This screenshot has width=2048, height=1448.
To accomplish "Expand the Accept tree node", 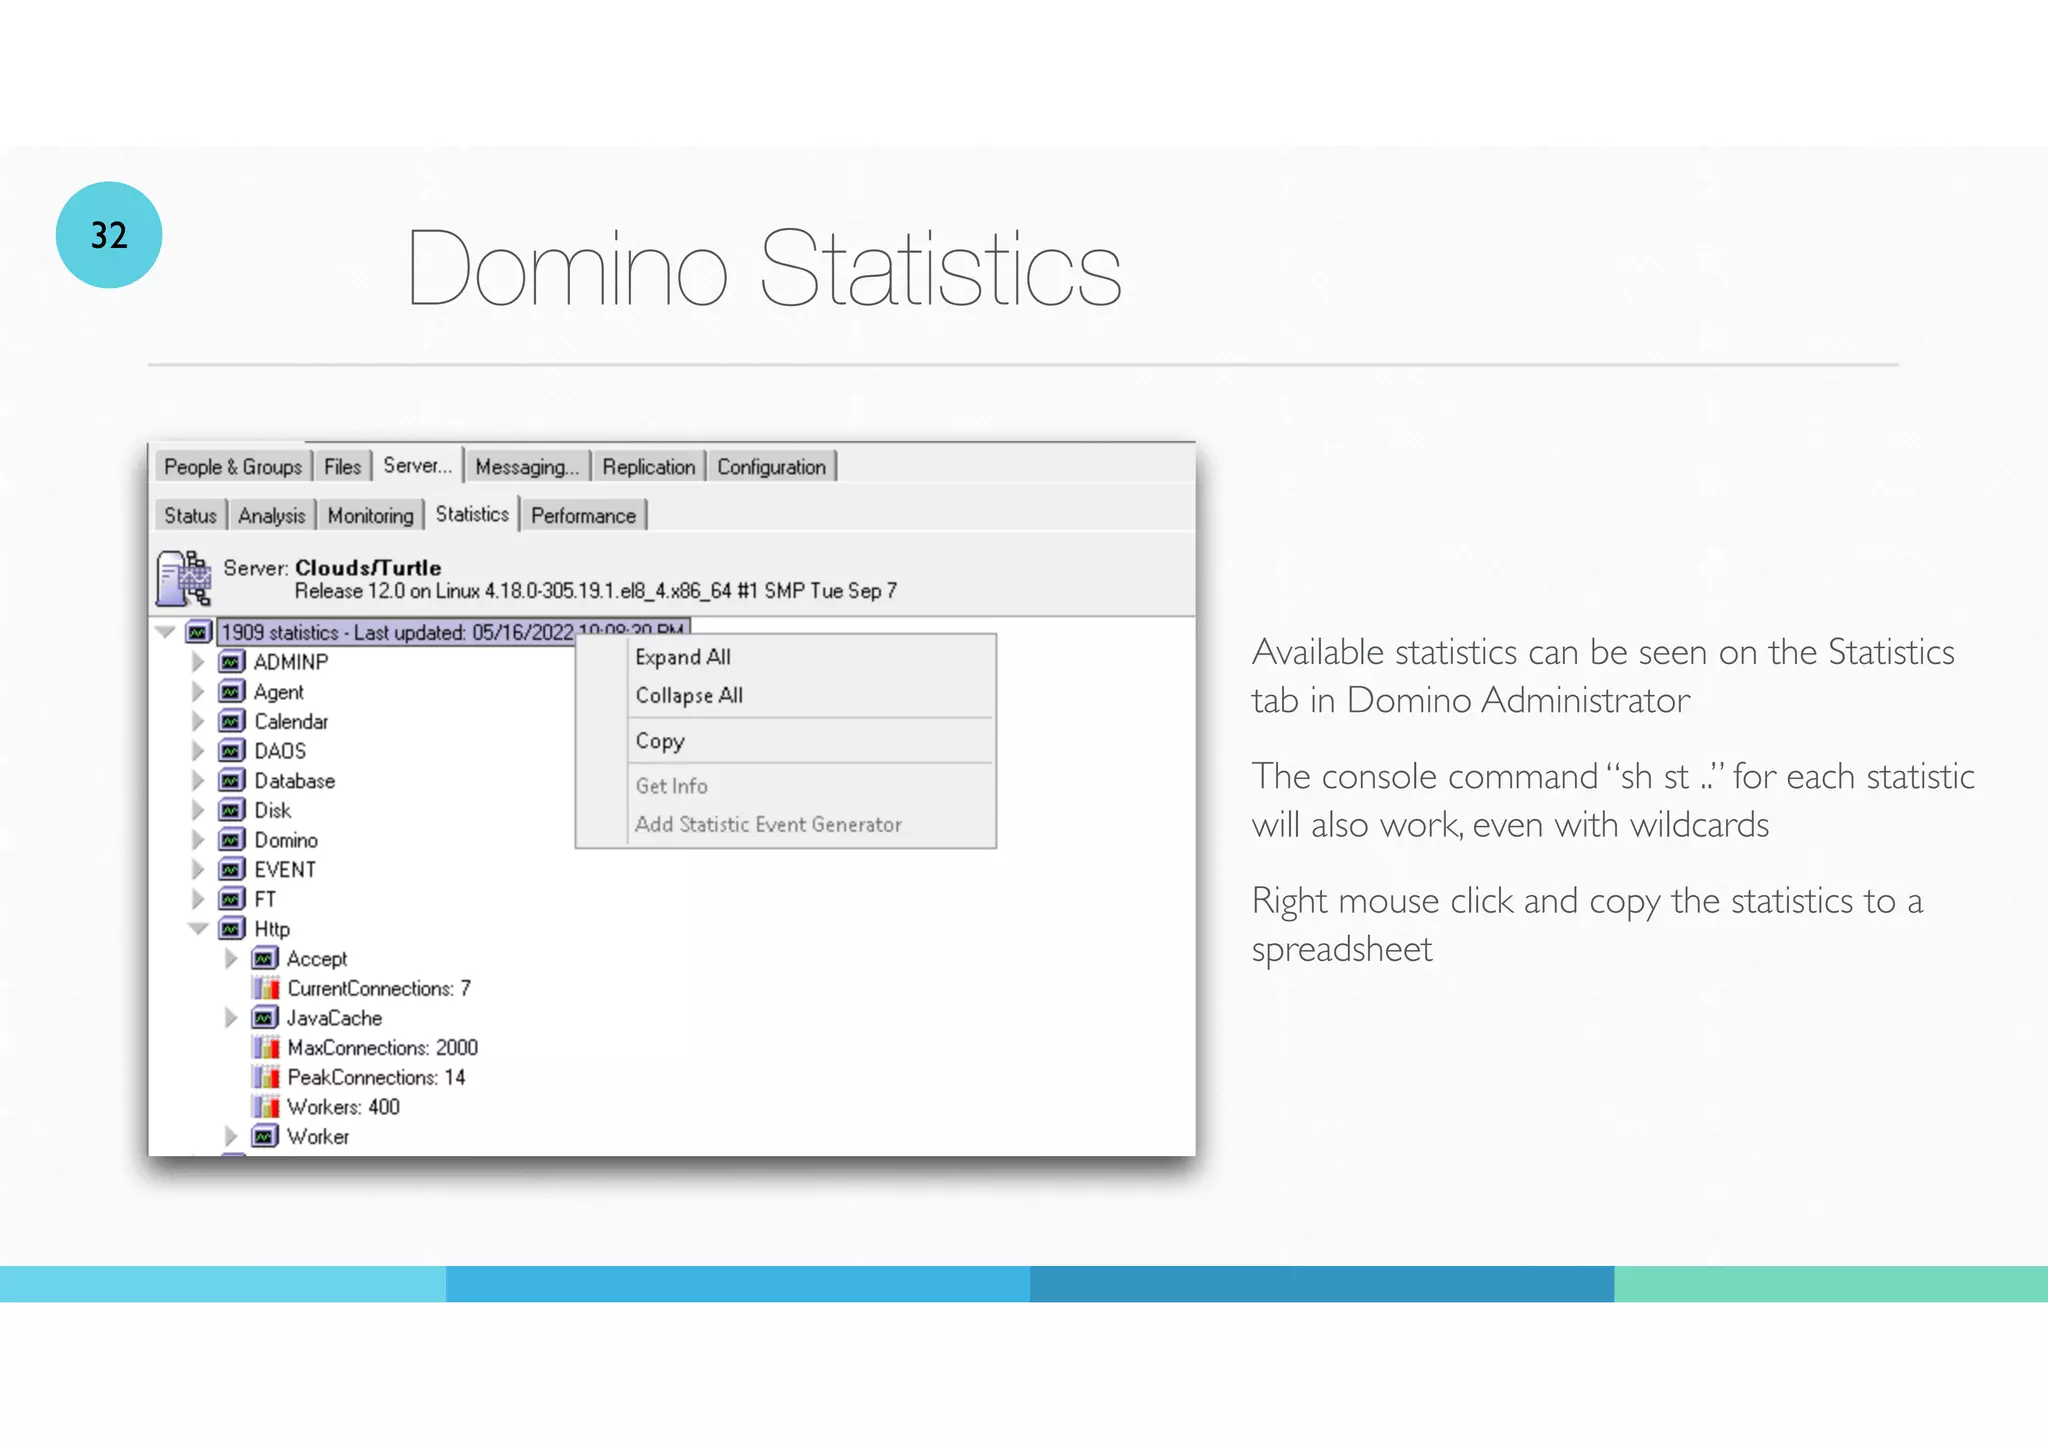I will click(231, 959).
